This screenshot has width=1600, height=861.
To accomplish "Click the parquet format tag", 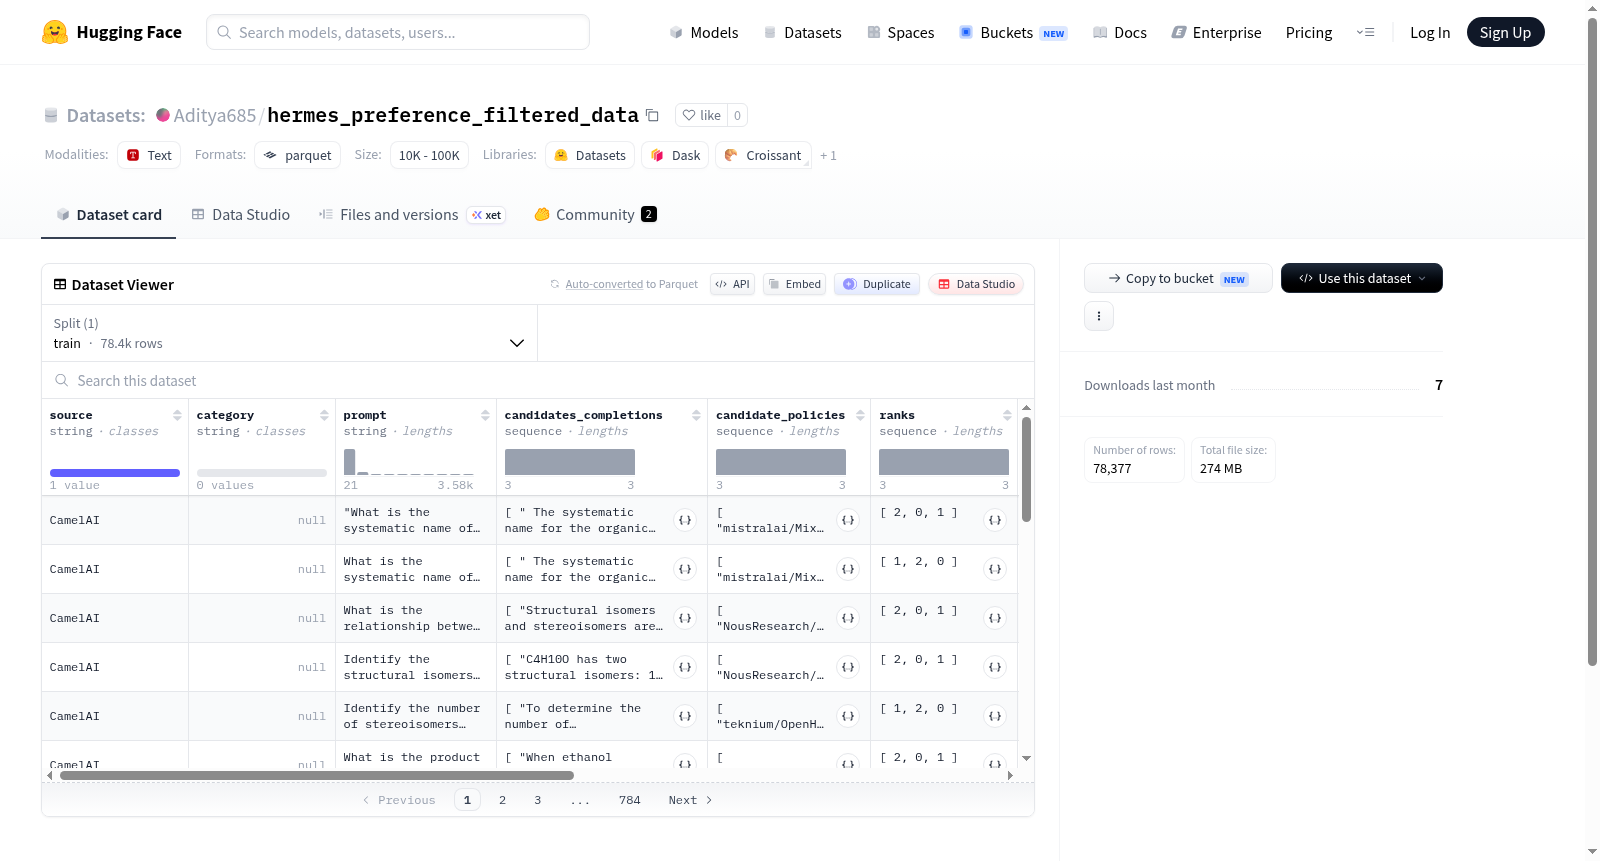I will click(x=297, y=155).
